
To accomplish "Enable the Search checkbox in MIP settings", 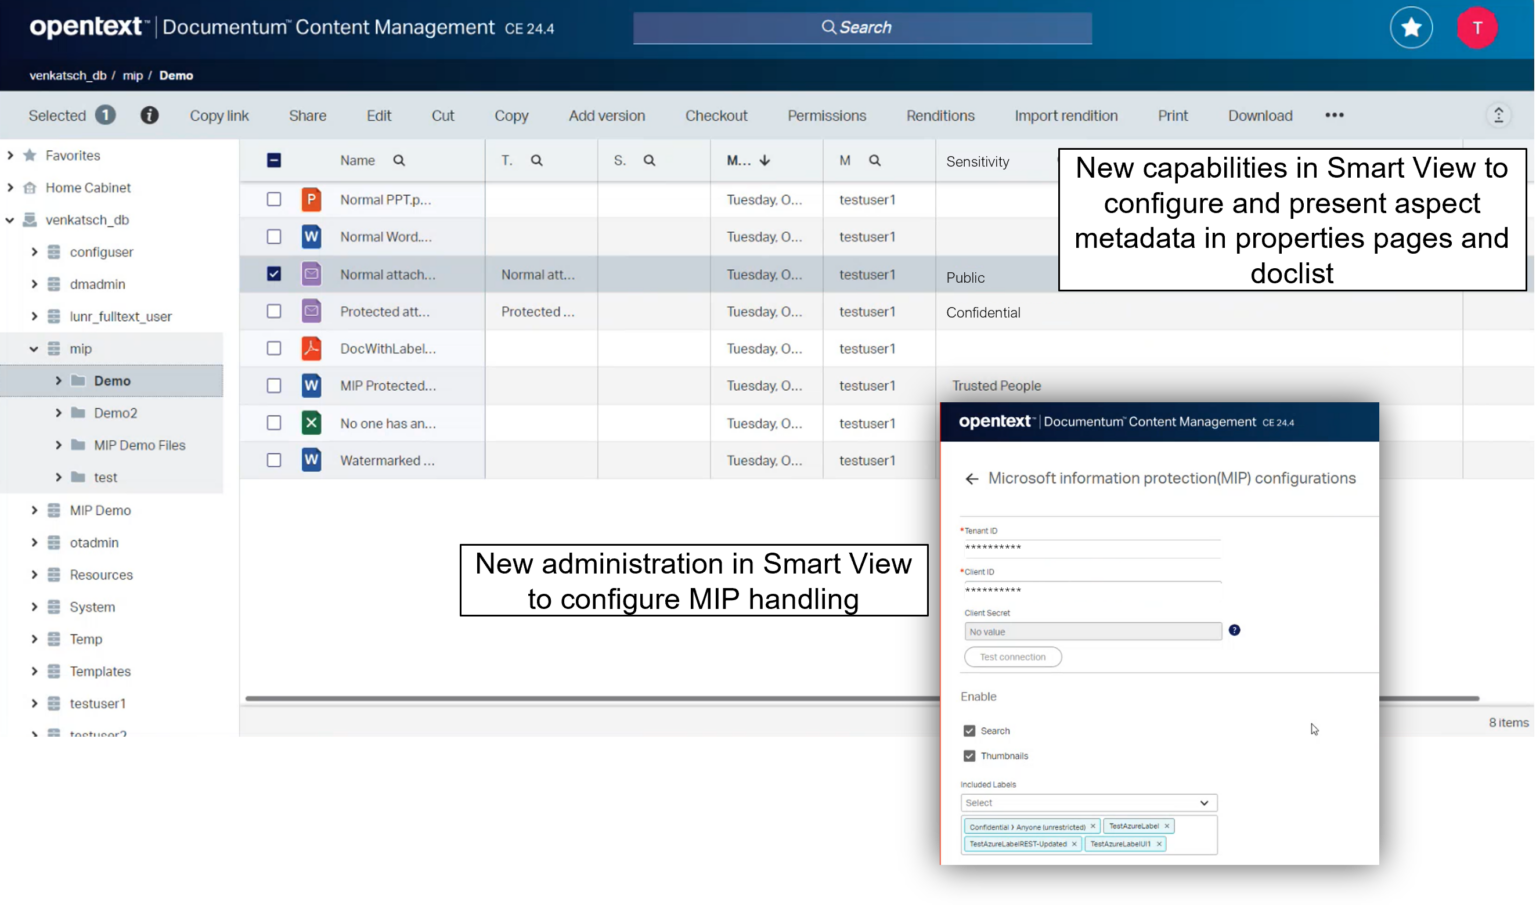I will point(969,730).
